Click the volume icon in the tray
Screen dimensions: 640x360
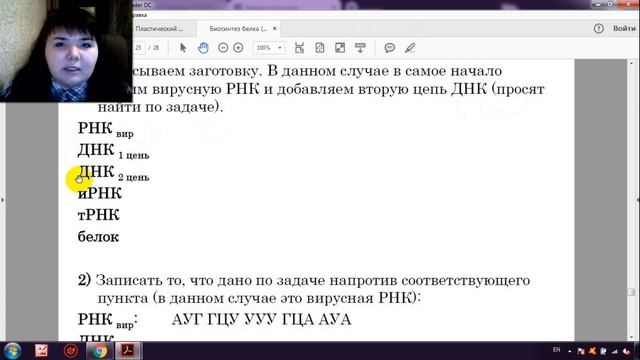[626, 351]
